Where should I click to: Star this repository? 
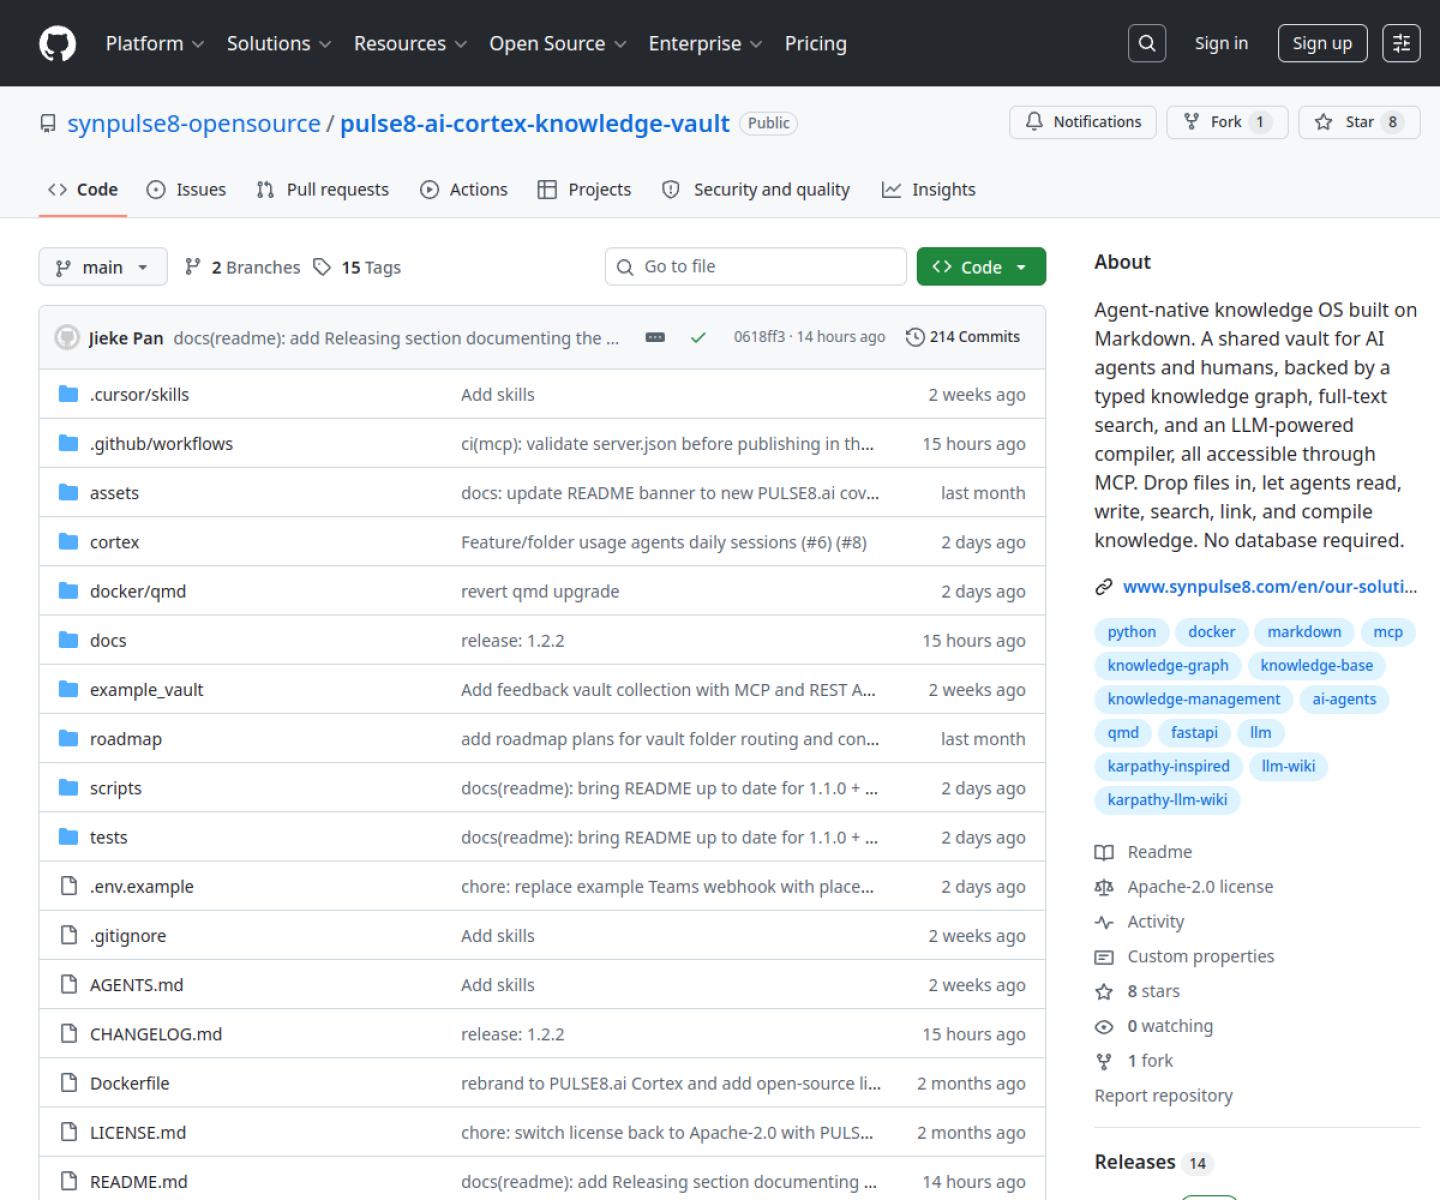point(1359,122)
